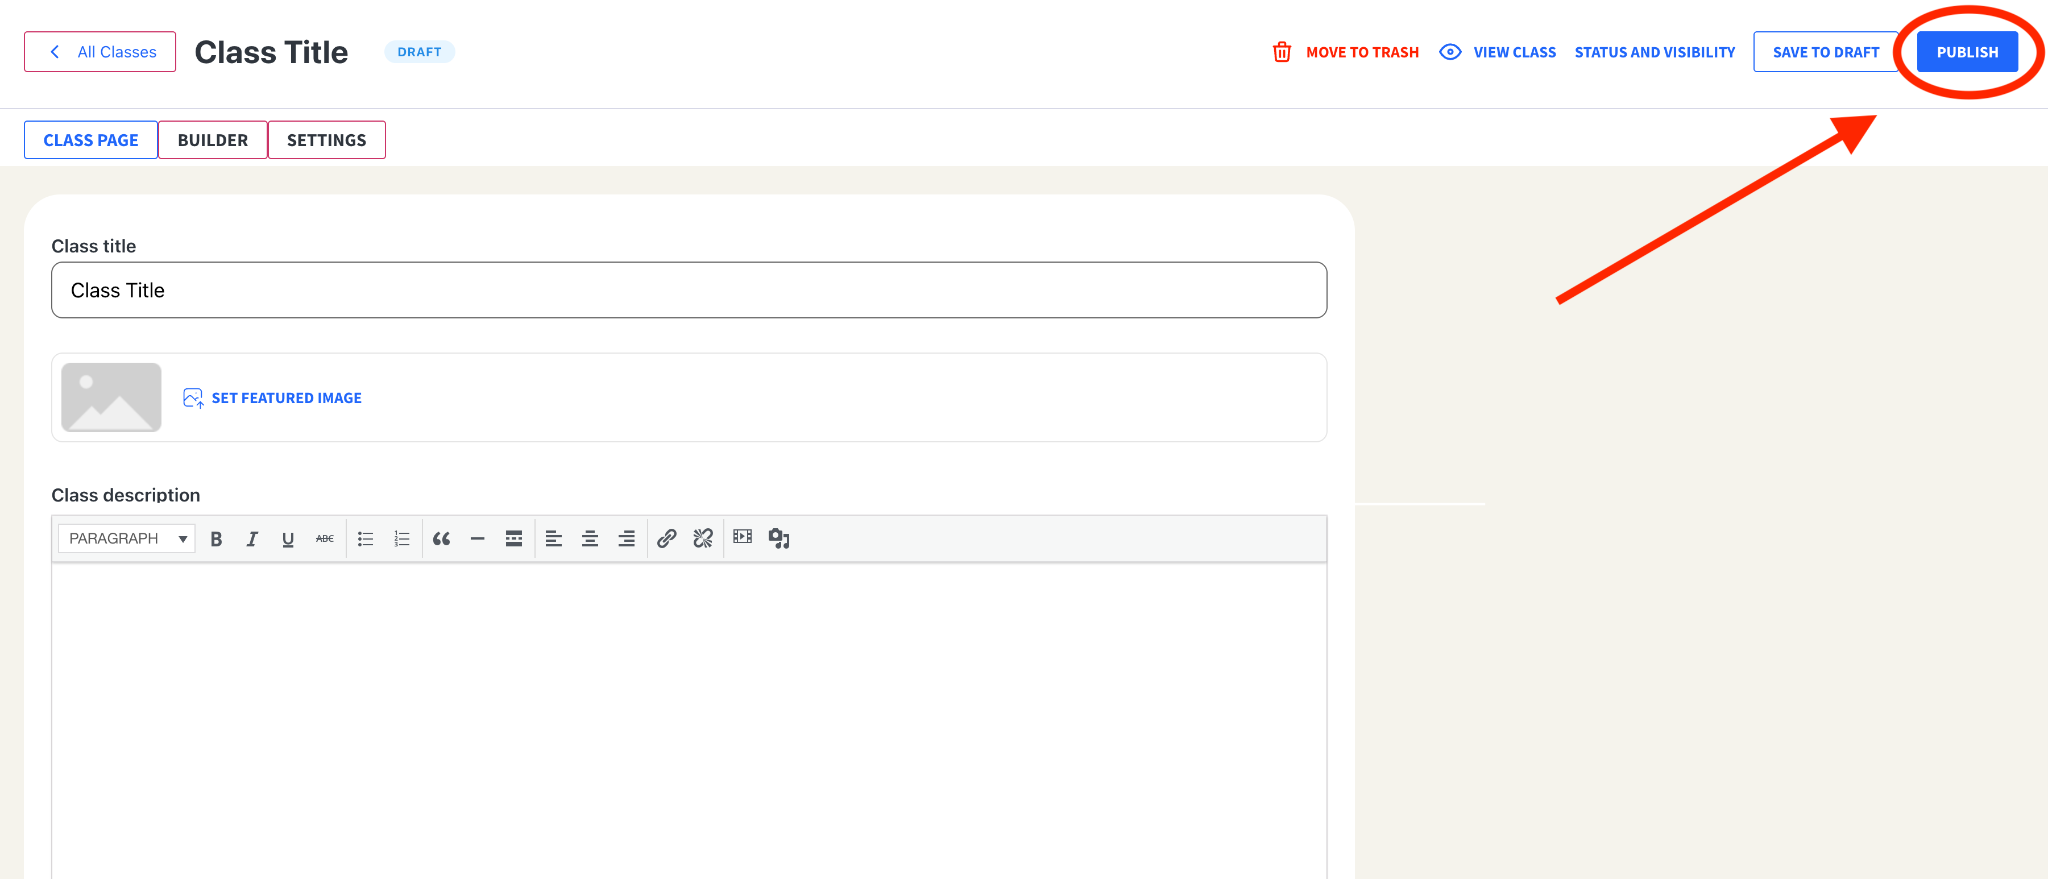Insert a horizontal line

tap(478, 539)
